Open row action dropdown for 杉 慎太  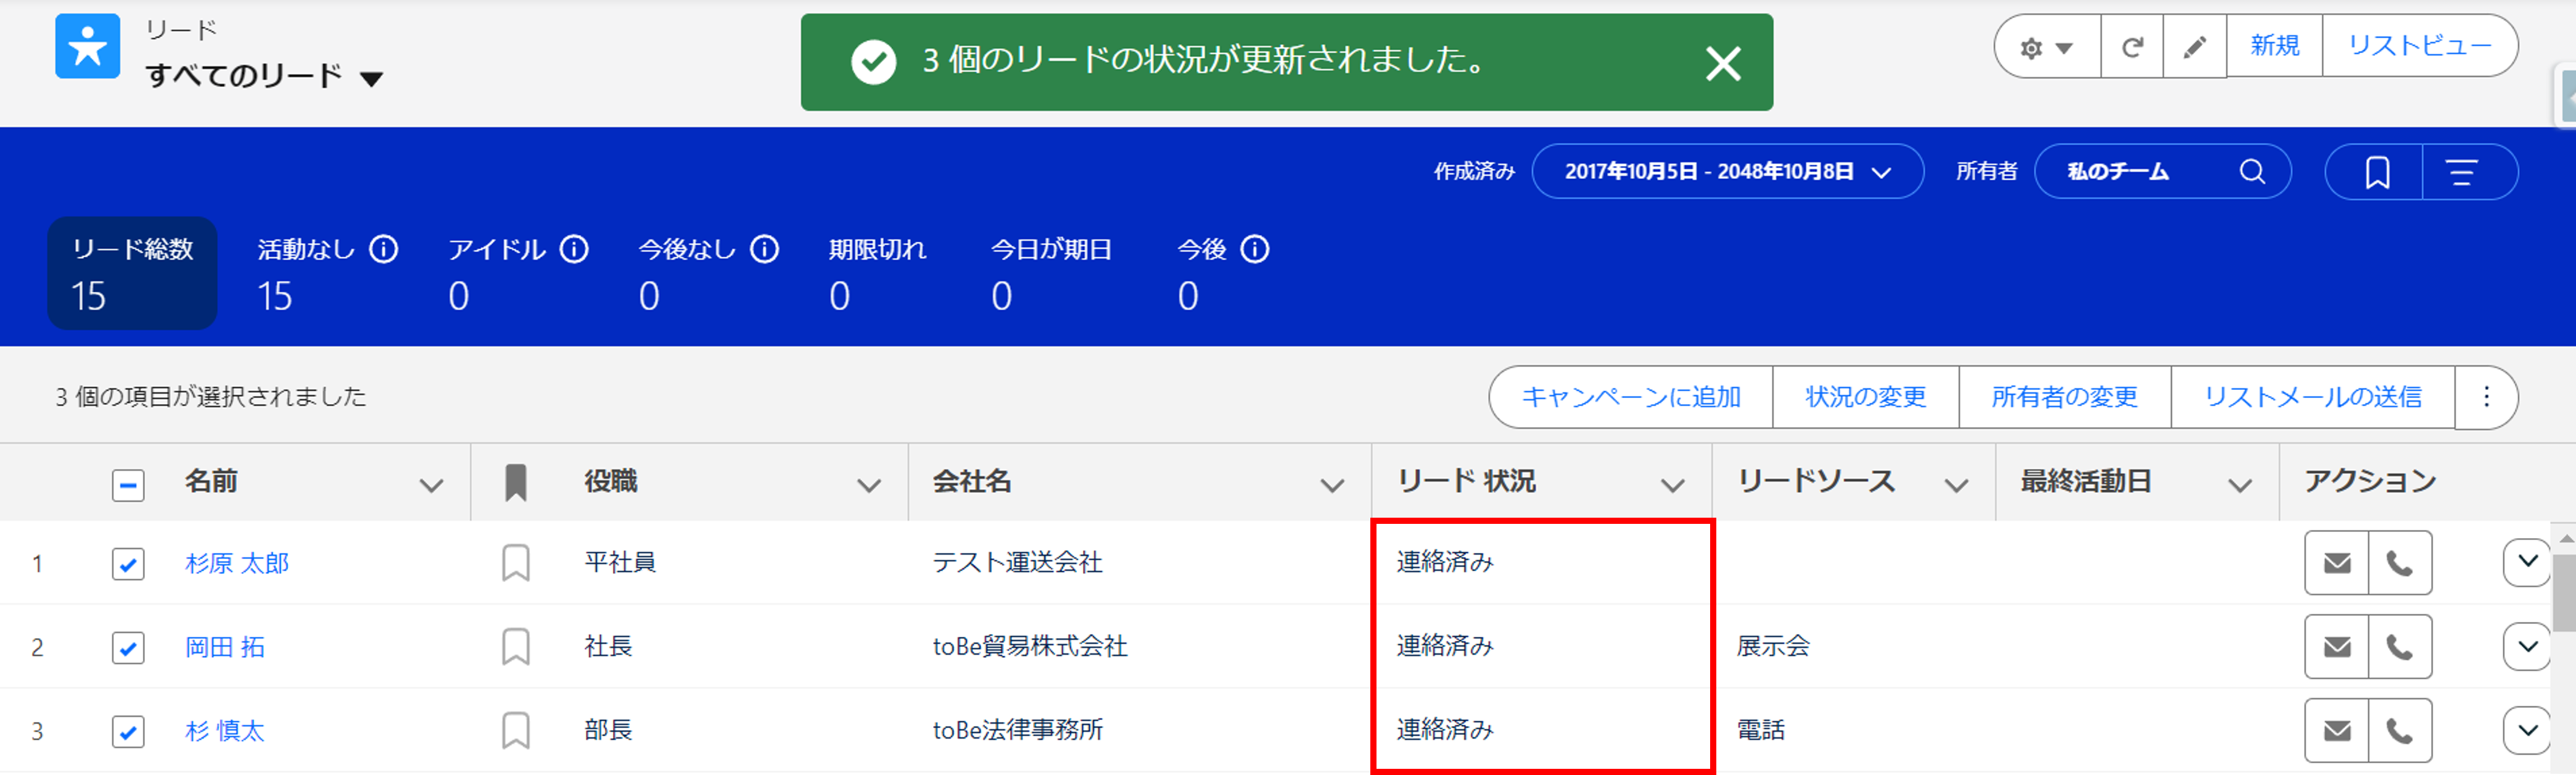click(2526, 731)
